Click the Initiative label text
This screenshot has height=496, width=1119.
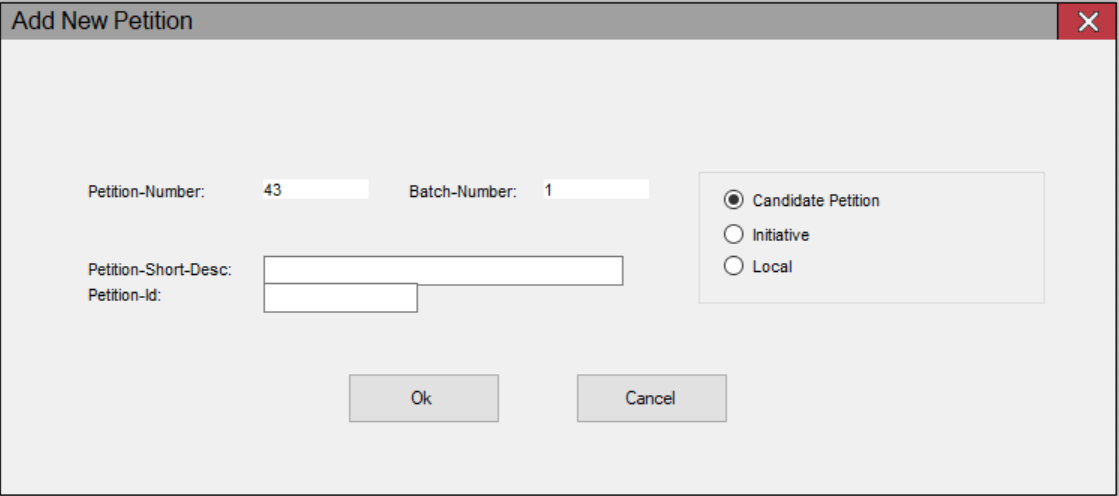pyautogui.click(x=781, y=234)
